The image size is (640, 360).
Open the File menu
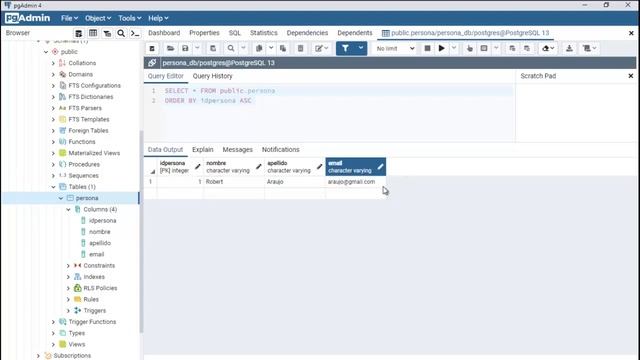tap(69, 18)
